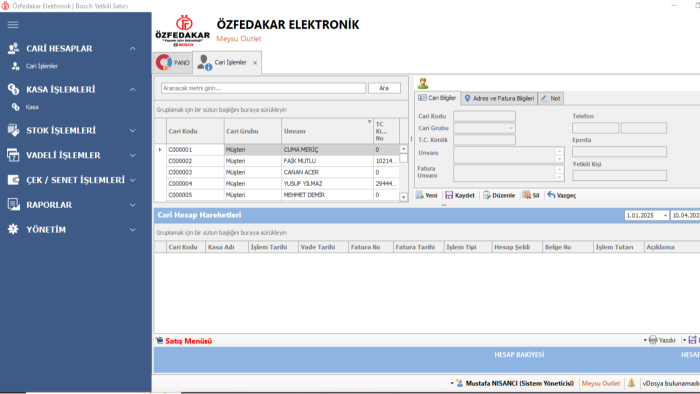This screenshot has width=700, height=394.
Task: Click the save icon right of Yazdır
Action: point(692,340)
